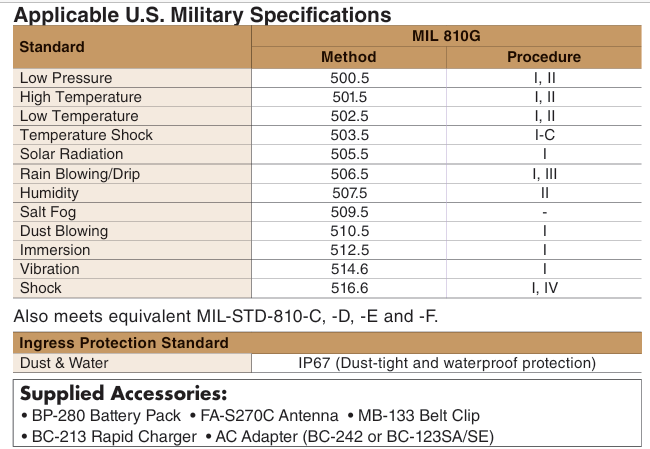The width and height of the screenshot is (650, 449).
Task: Select the 'Dust Blowing' row label
Action: pyautogui.click(x=64, y=230)
